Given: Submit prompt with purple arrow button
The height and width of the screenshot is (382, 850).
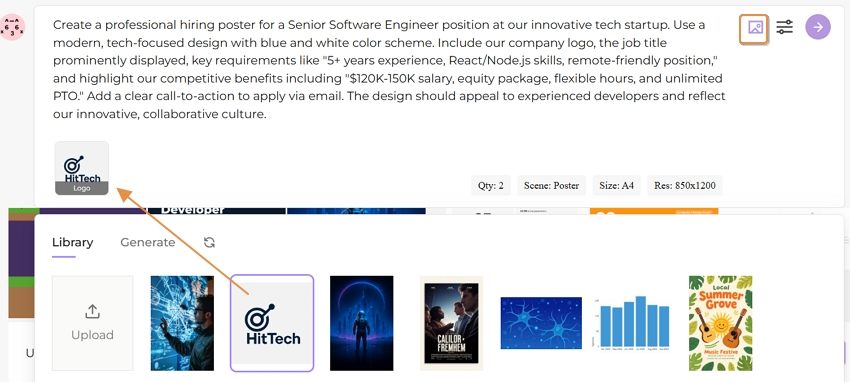Looking at the screenshot, I should [817, 27].
